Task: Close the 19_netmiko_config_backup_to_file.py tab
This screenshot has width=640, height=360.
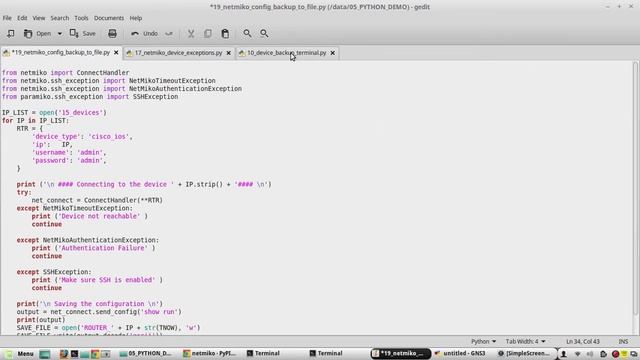Action: point(116,53)
